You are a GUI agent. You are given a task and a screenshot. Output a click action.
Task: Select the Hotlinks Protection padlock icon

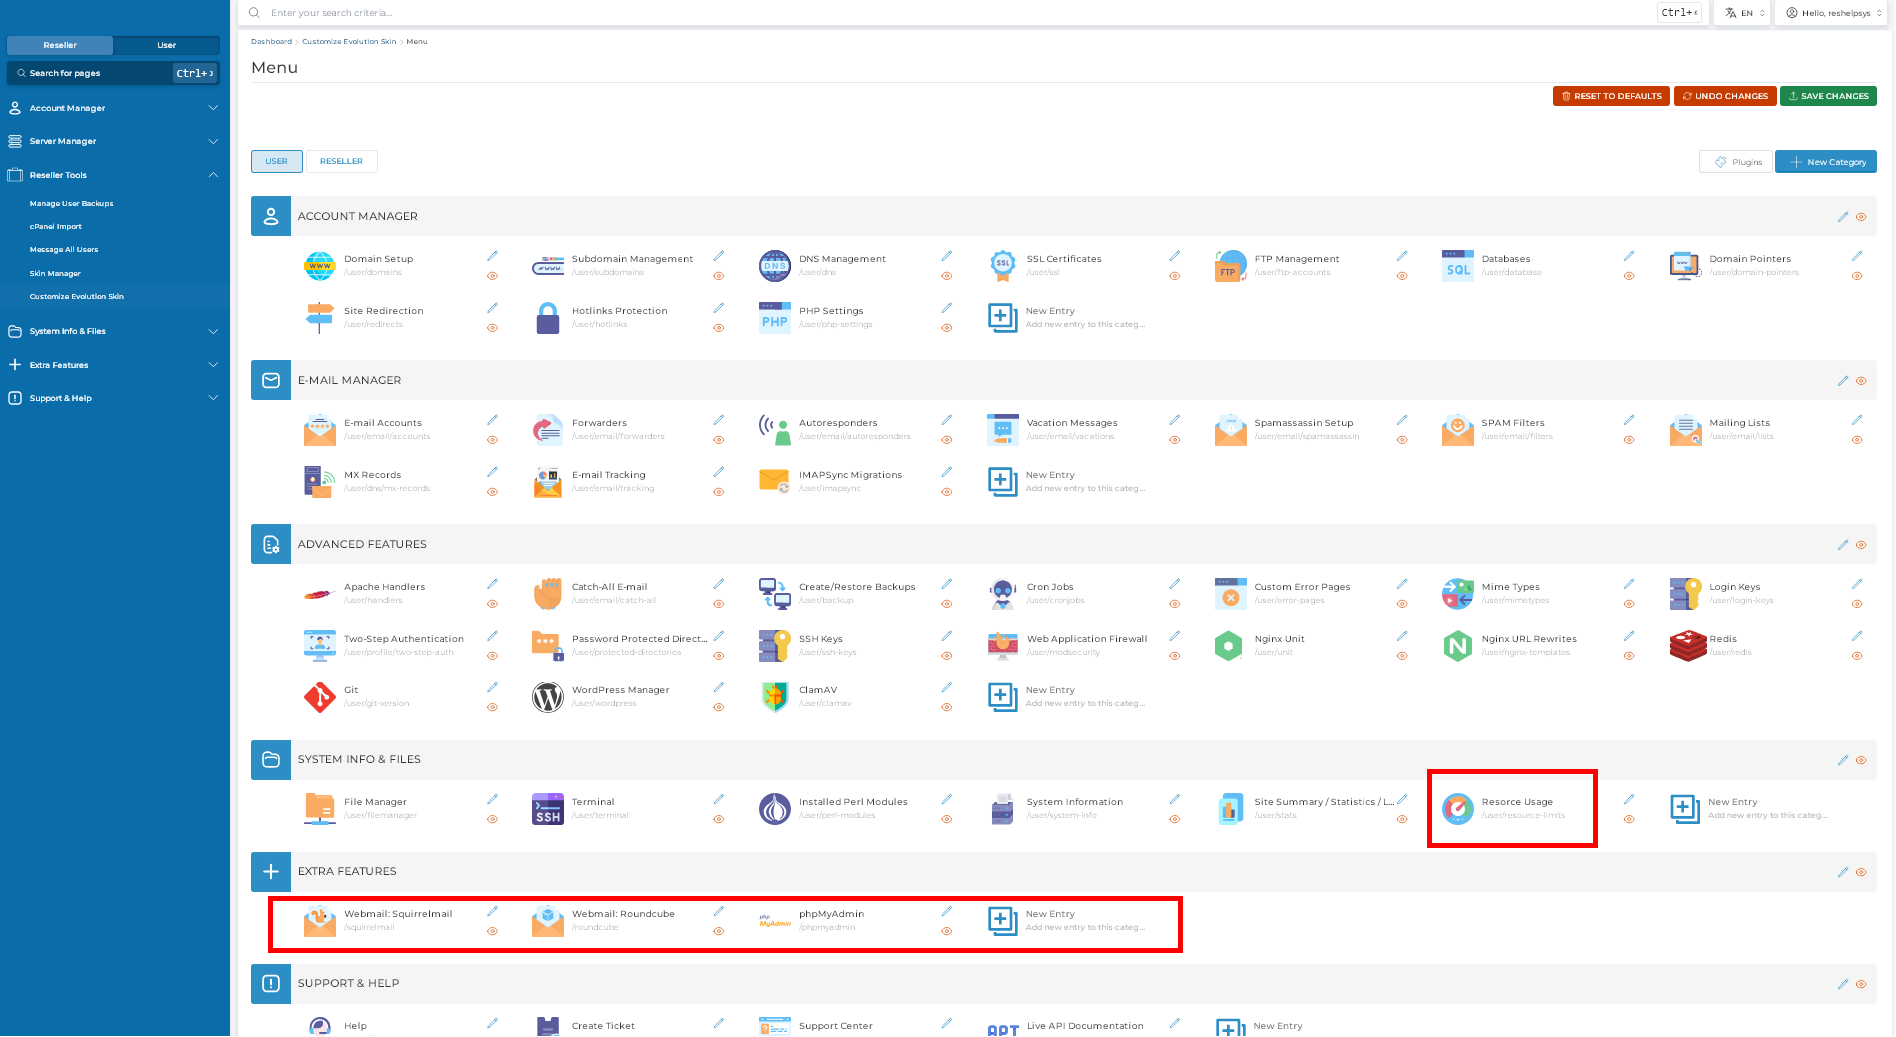547,318
